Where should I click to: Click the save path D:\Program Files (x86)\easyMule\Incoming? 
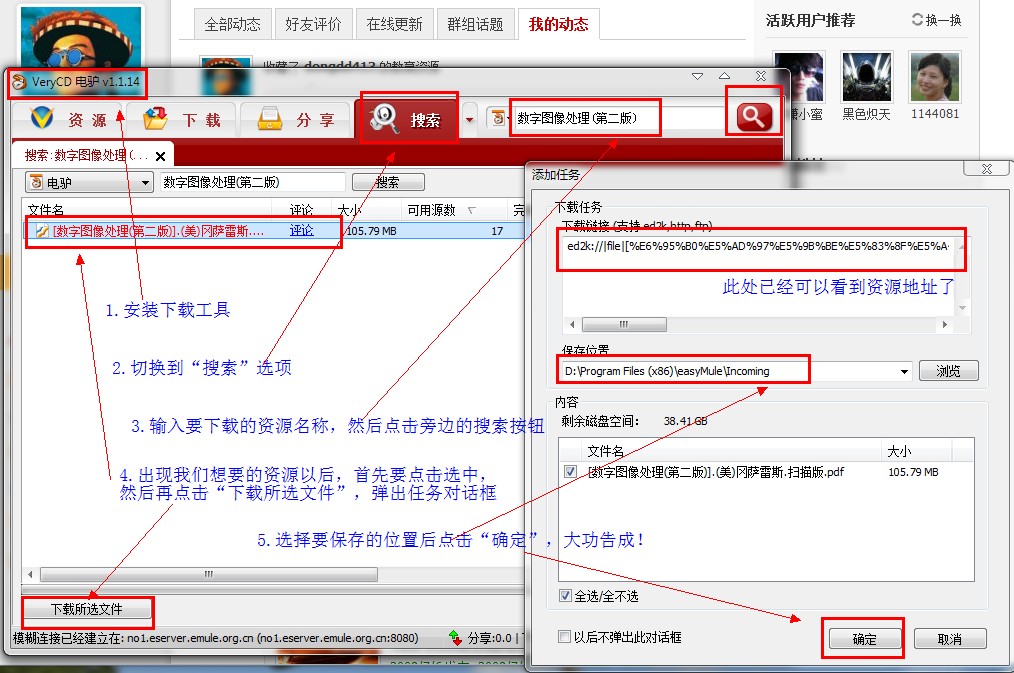[667, 371]
